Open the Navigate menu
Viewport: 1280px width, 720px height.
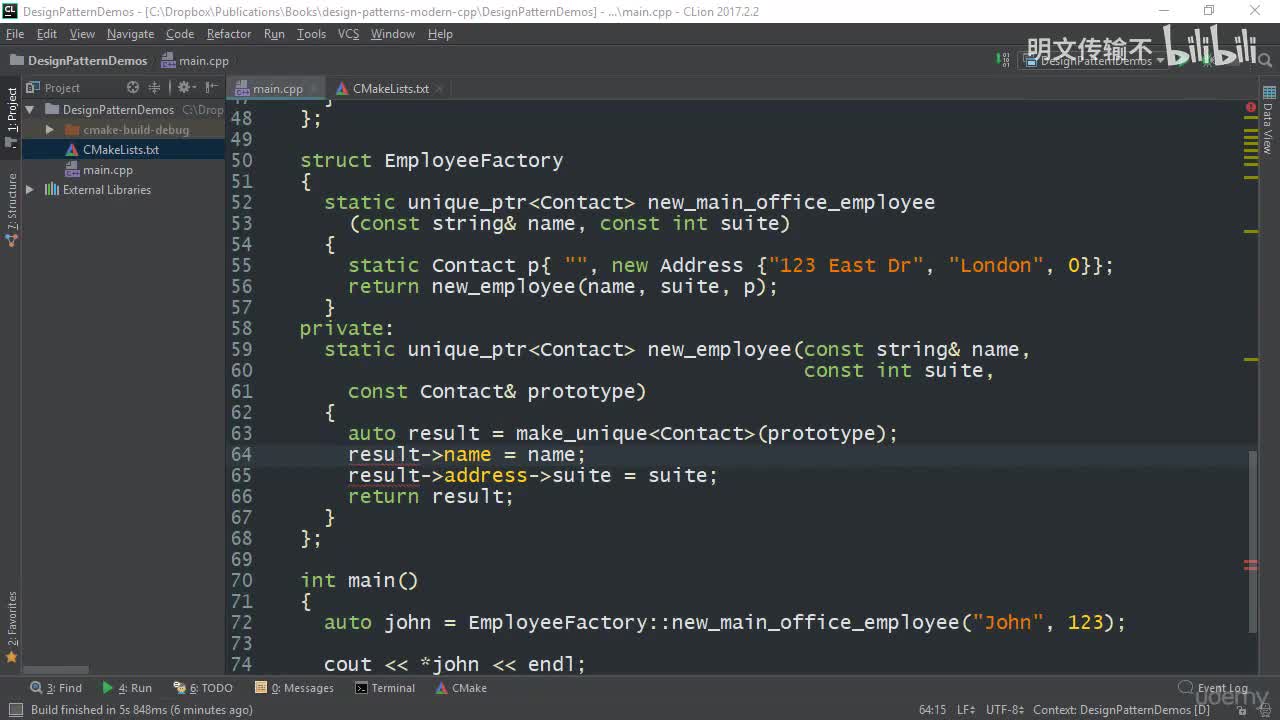130,34
